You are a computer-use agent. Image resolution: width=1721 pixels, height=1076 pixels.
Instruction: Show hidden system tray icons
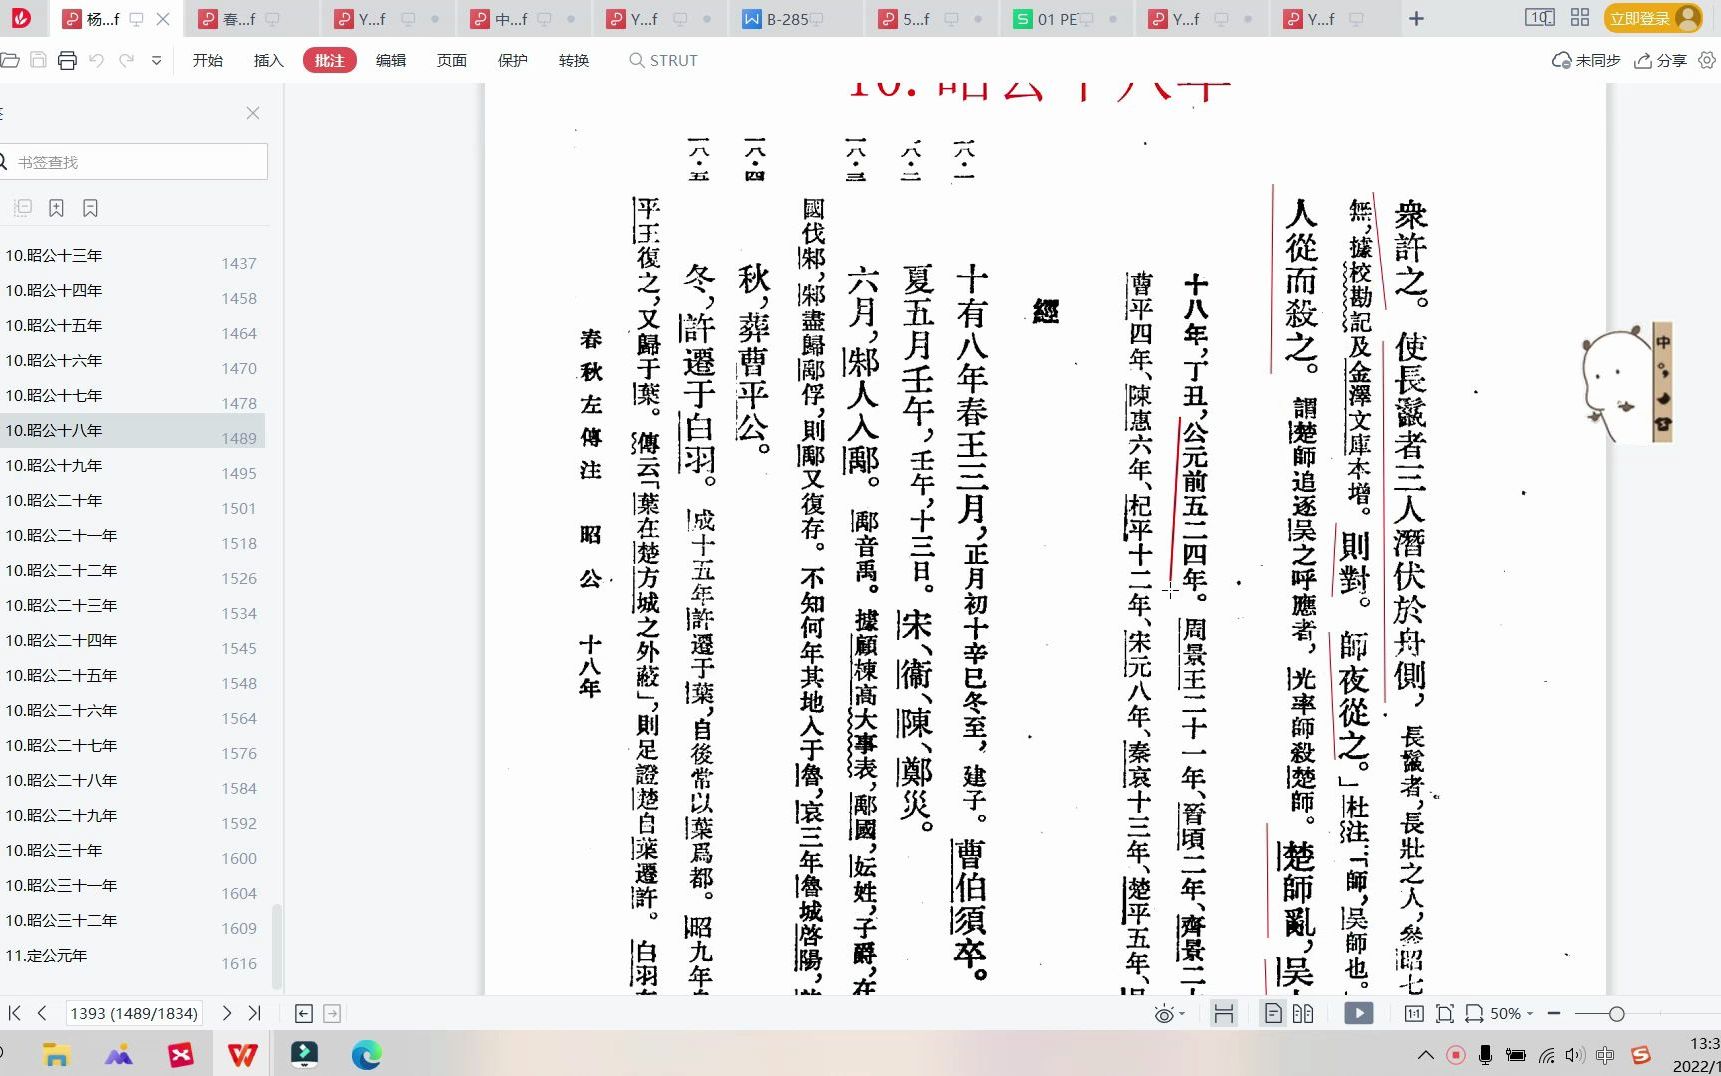pos(1426,1055)
